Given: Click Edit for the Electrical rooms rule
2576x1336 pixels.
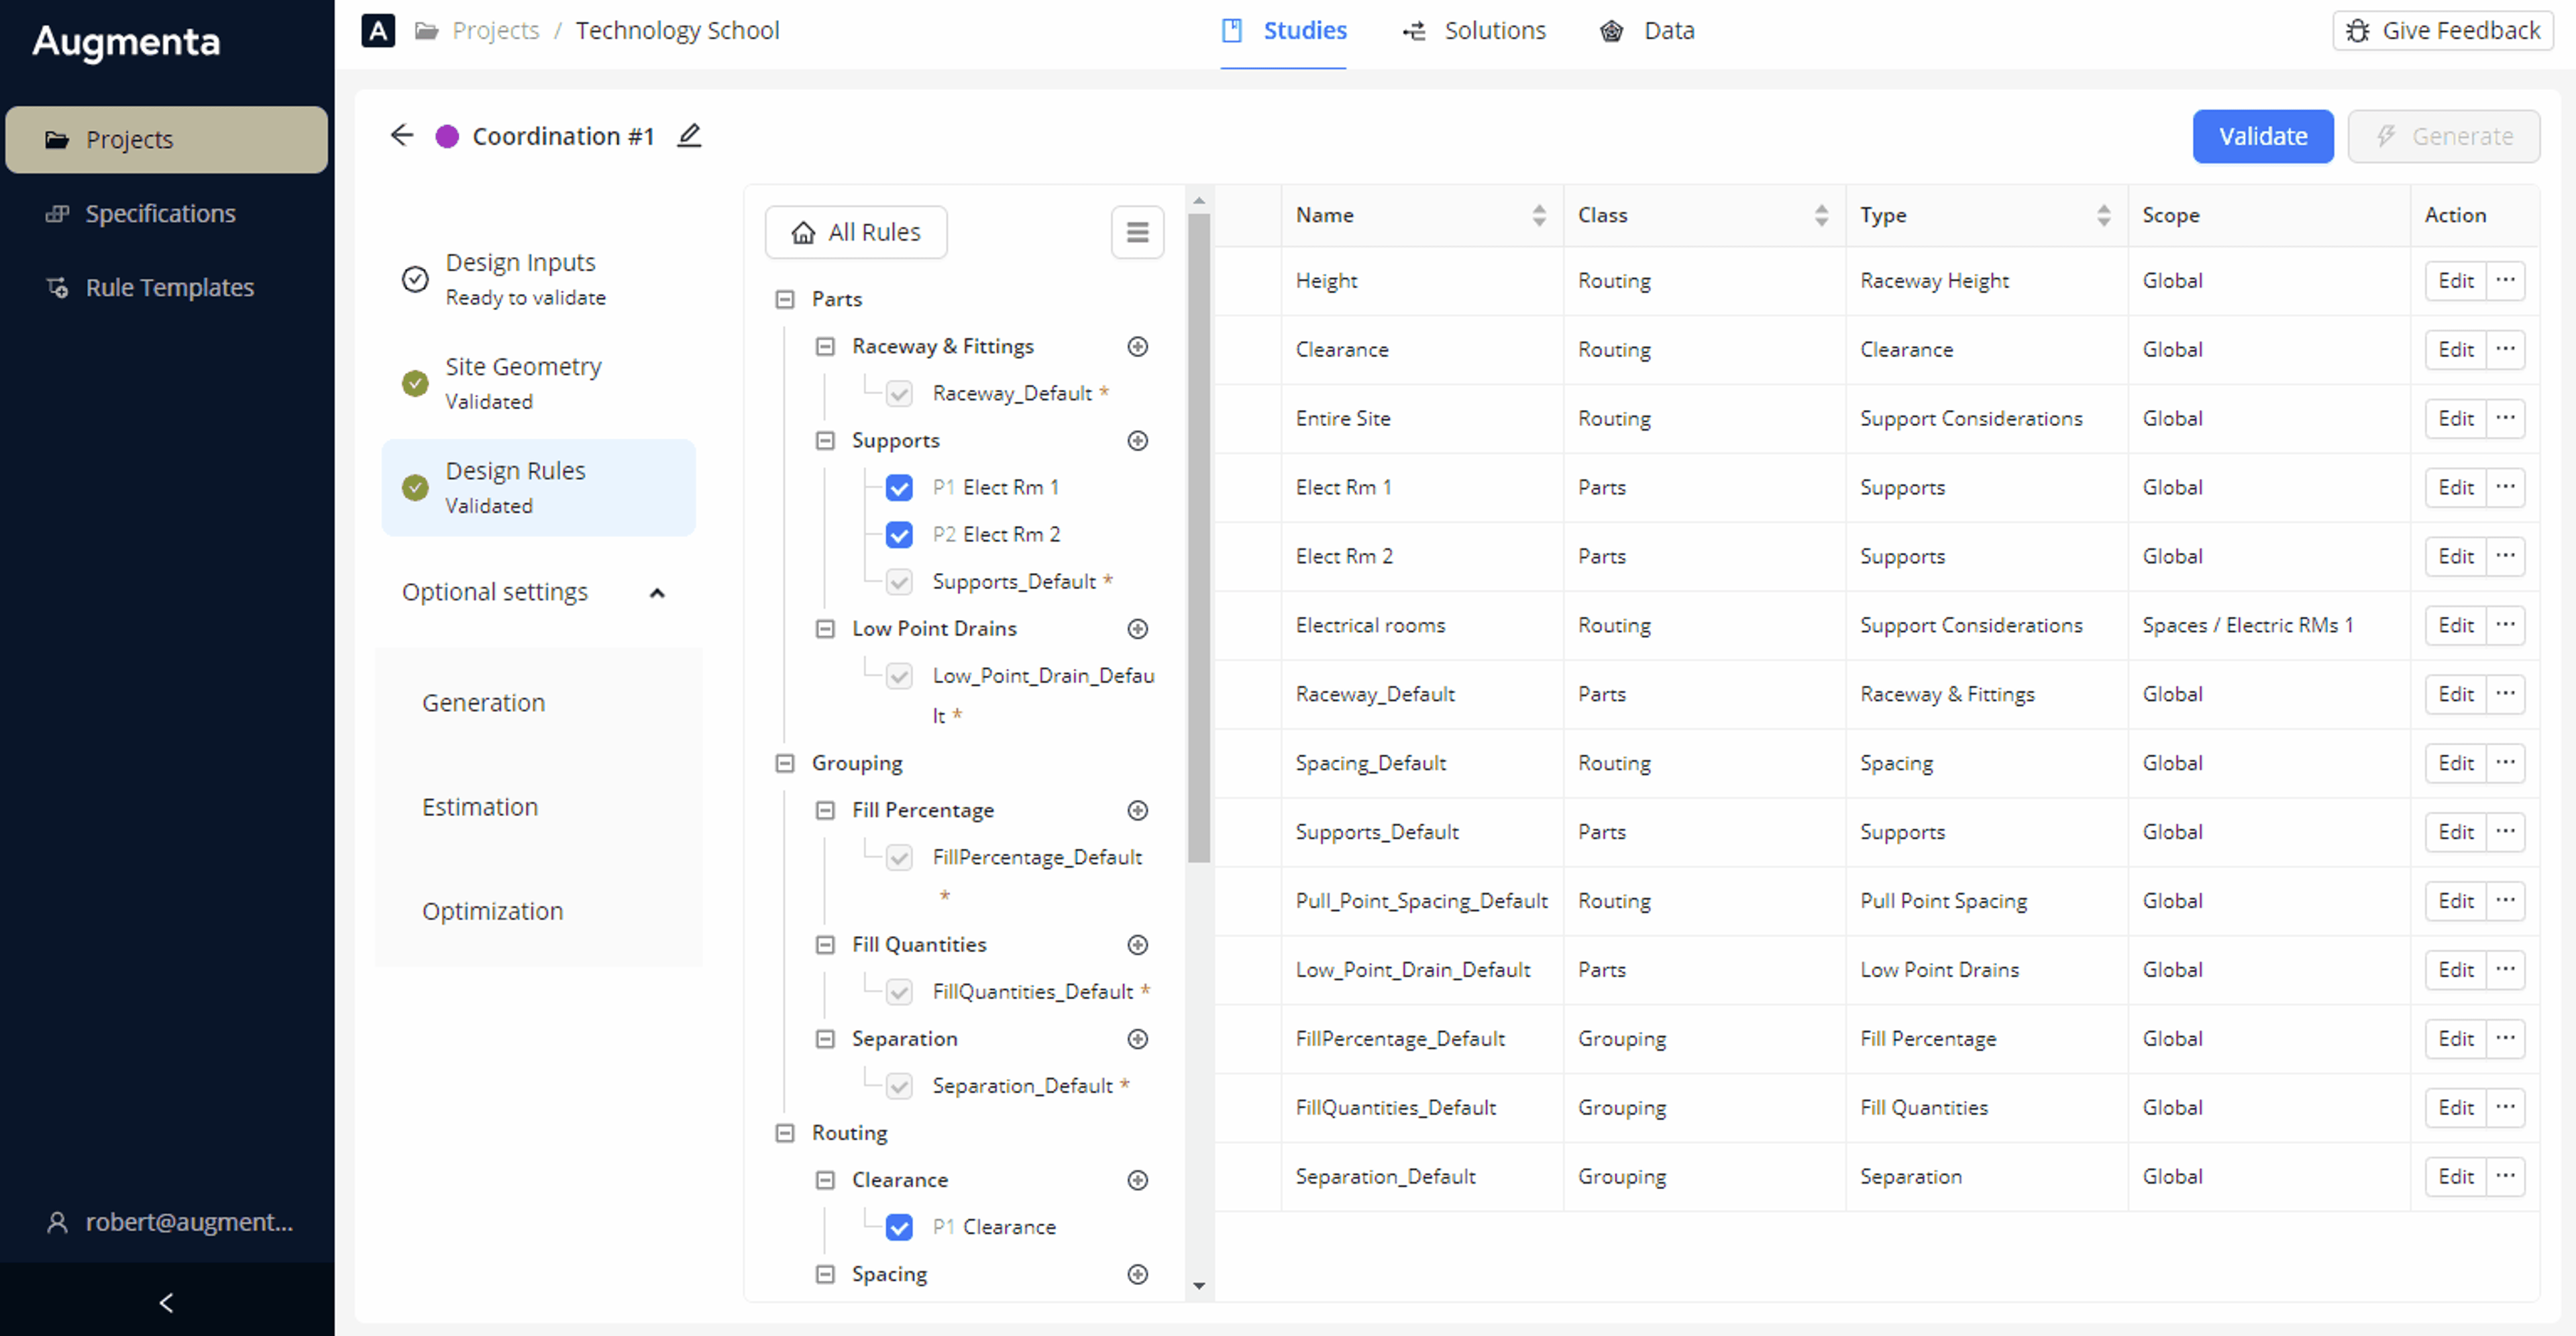Looking at the screenshot, I should [x=2455, y=625].
